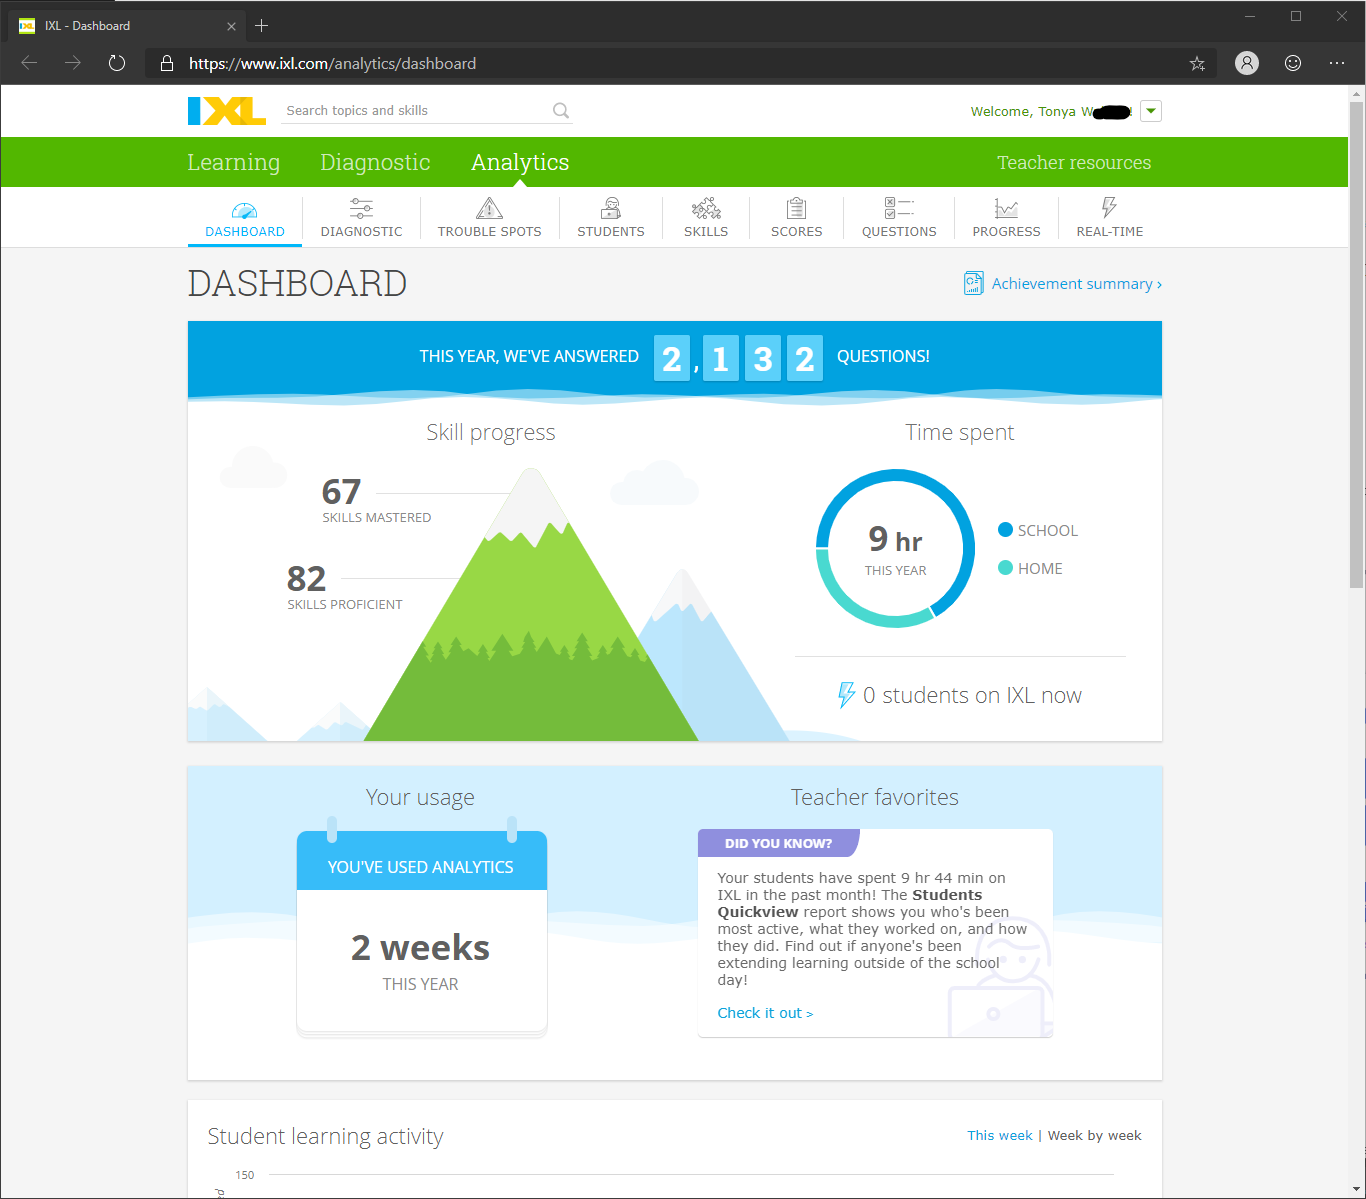Click the feedback smiley icon
Image resolution: width=1366 pixels, height=1199 pixels.
coord(1293,63)
